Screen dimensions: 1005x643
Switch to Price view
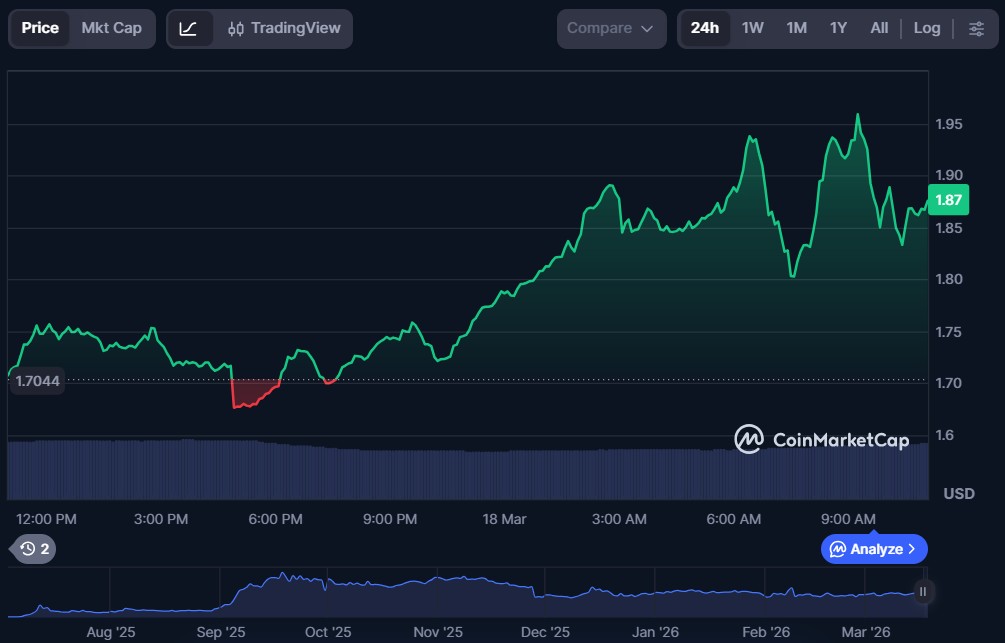pos(40,28)
